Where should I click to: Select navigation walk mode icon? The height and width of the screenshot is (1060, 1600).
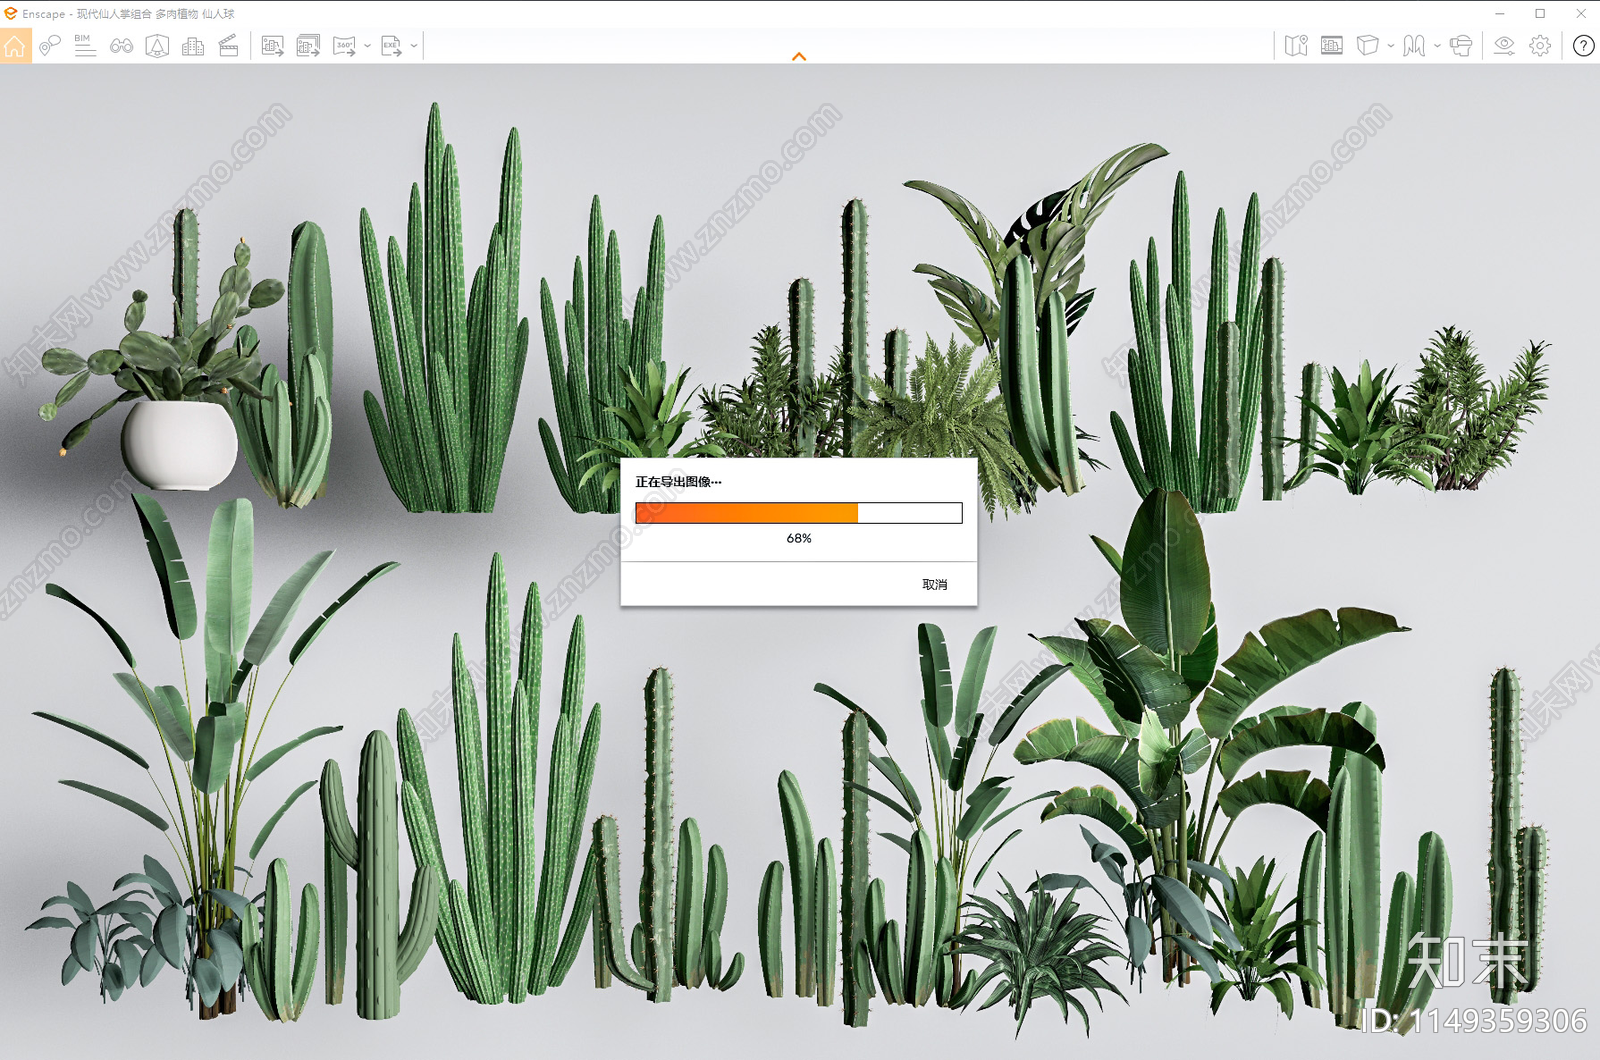pos(1414,46)
